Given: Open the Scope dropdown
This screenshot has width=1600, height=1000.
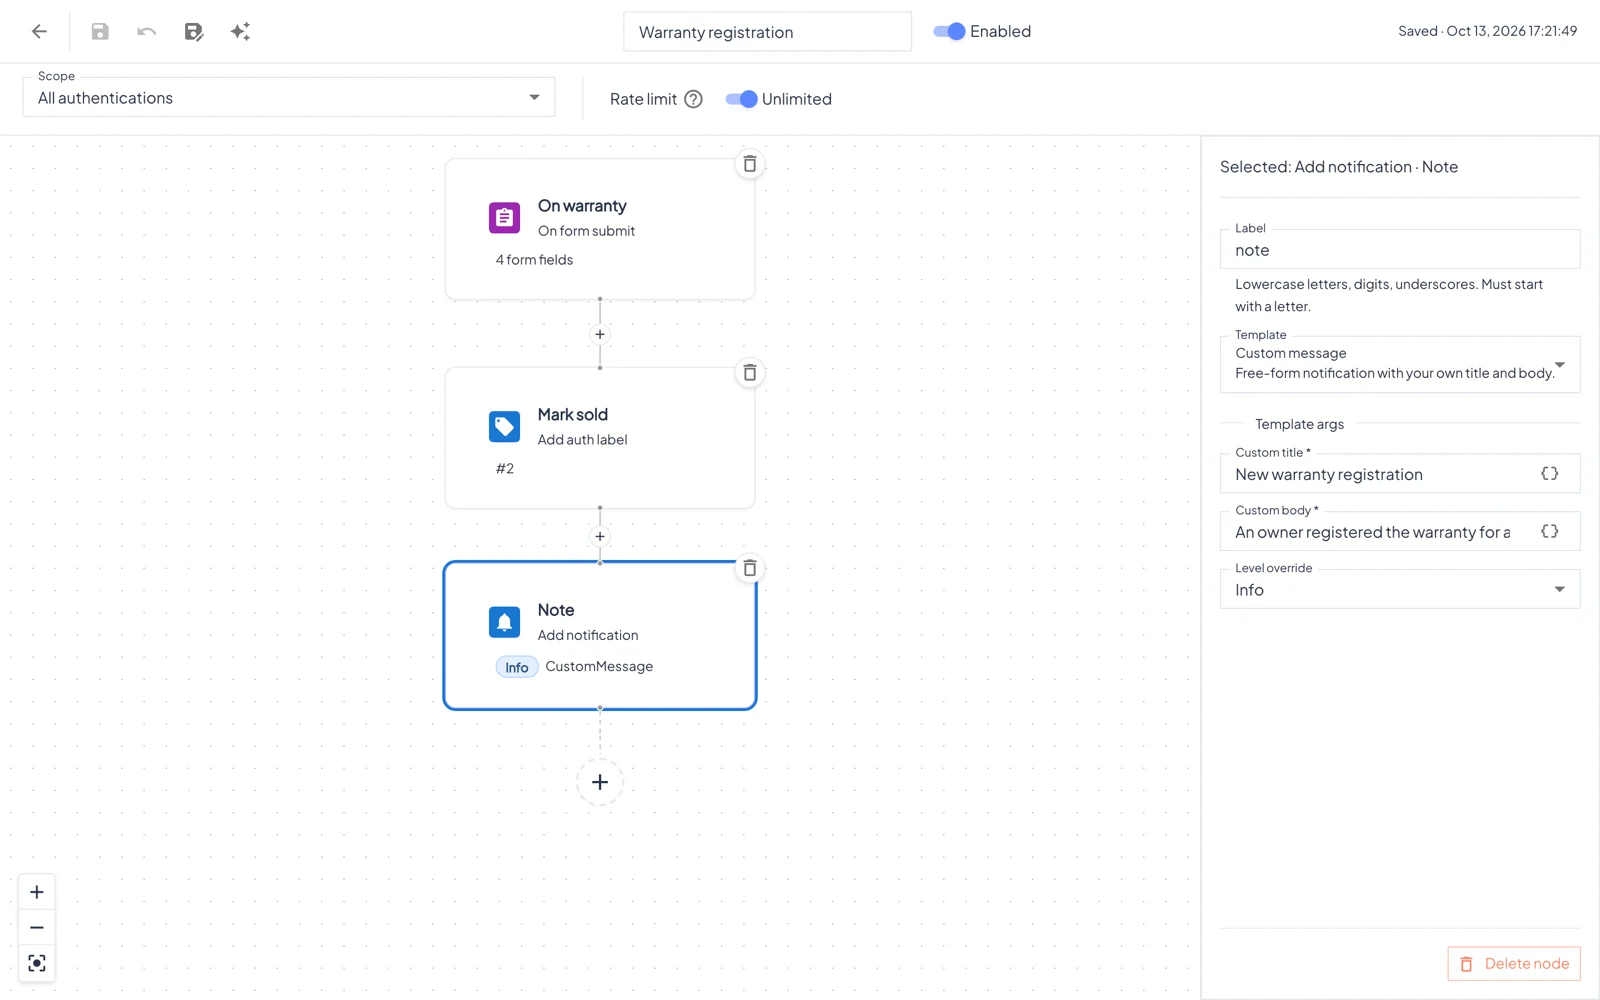Looking at the screenshot, I should [x=289, y=97].
